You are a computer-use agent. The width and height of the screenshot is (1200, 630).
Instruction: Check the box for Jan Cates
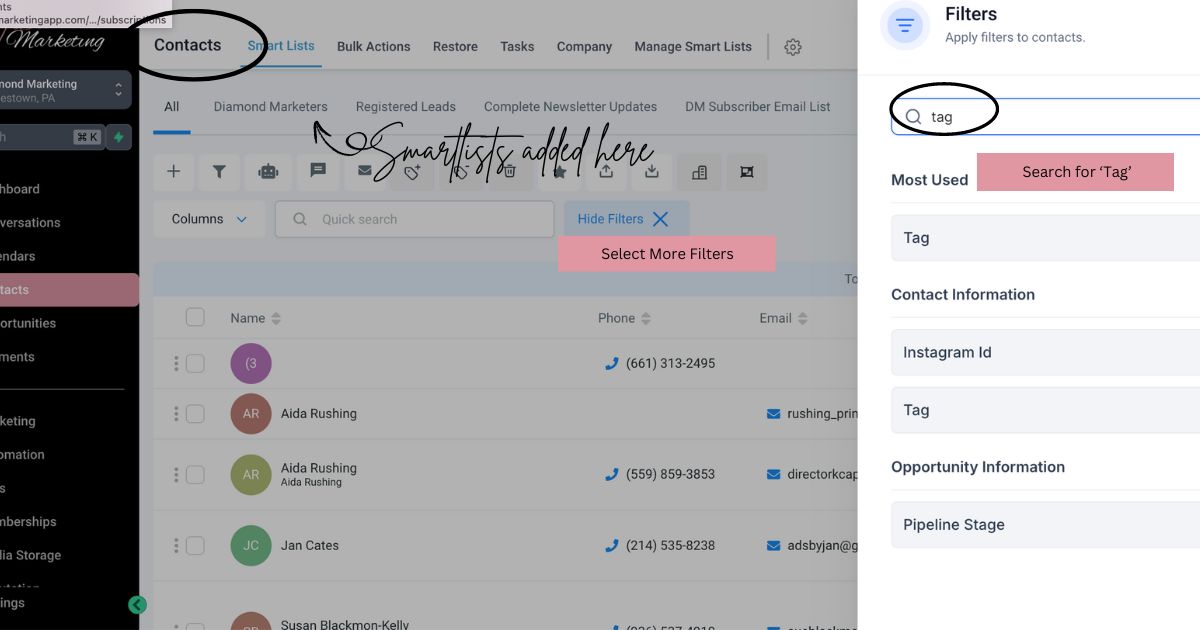click(x=195, y=545)
